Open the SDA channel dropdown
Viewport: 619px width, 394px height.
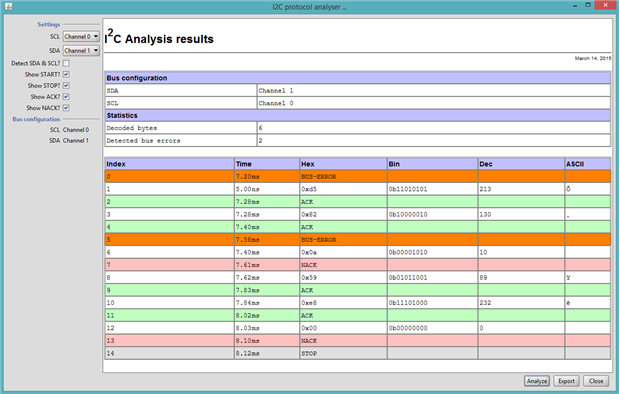pyautogui.click(x=81, y=51)
